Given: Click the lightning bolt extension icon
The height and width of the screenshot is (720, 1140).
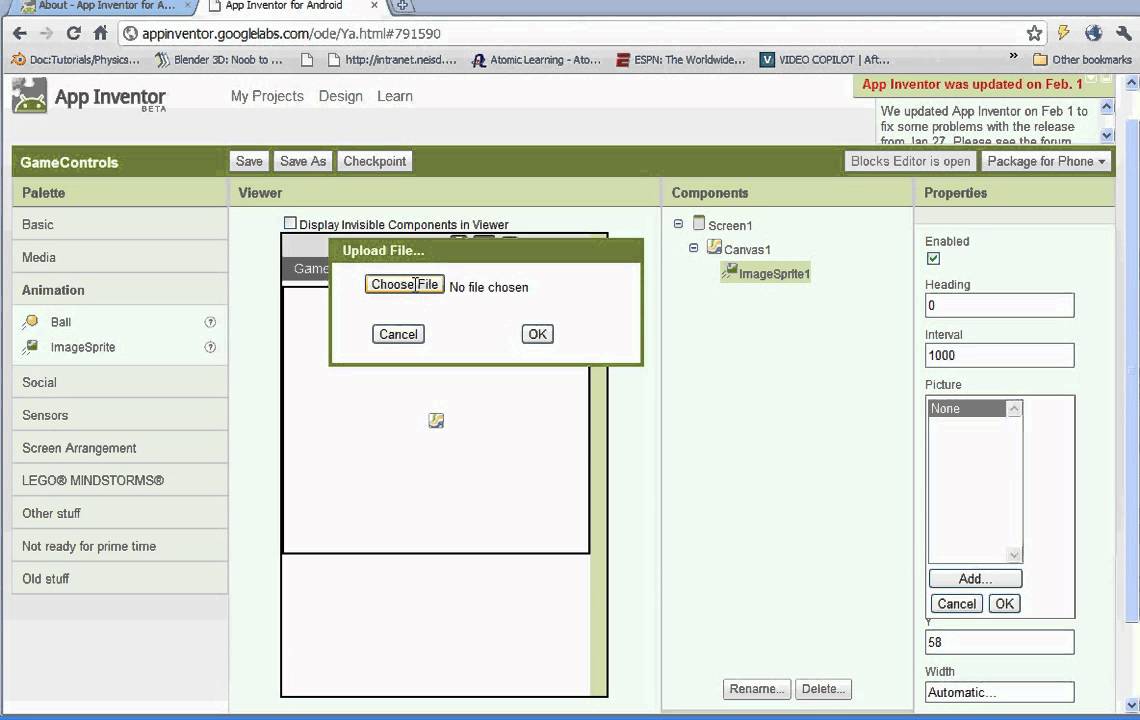Looking at the screenshot, I should 1064,33.
